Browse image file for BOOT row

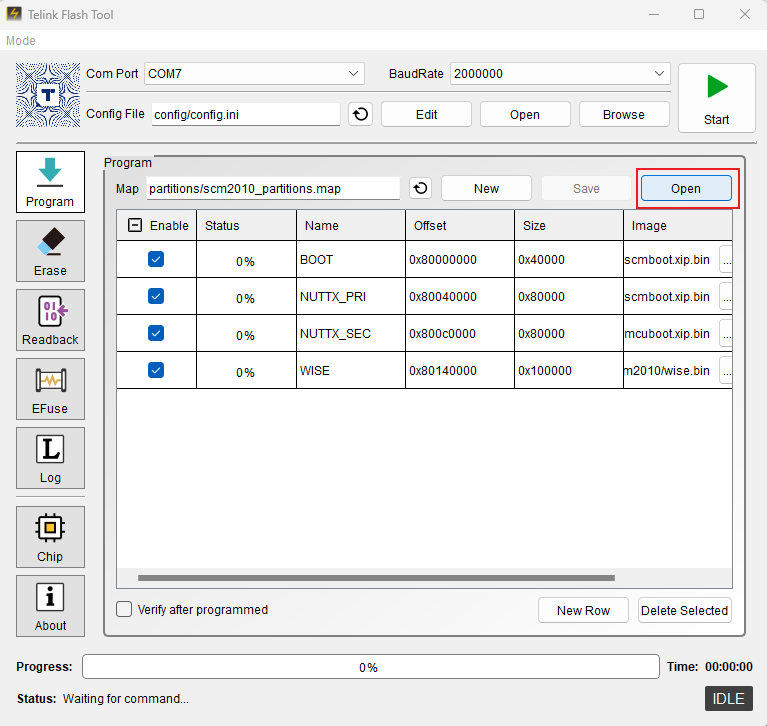point(726,260)
